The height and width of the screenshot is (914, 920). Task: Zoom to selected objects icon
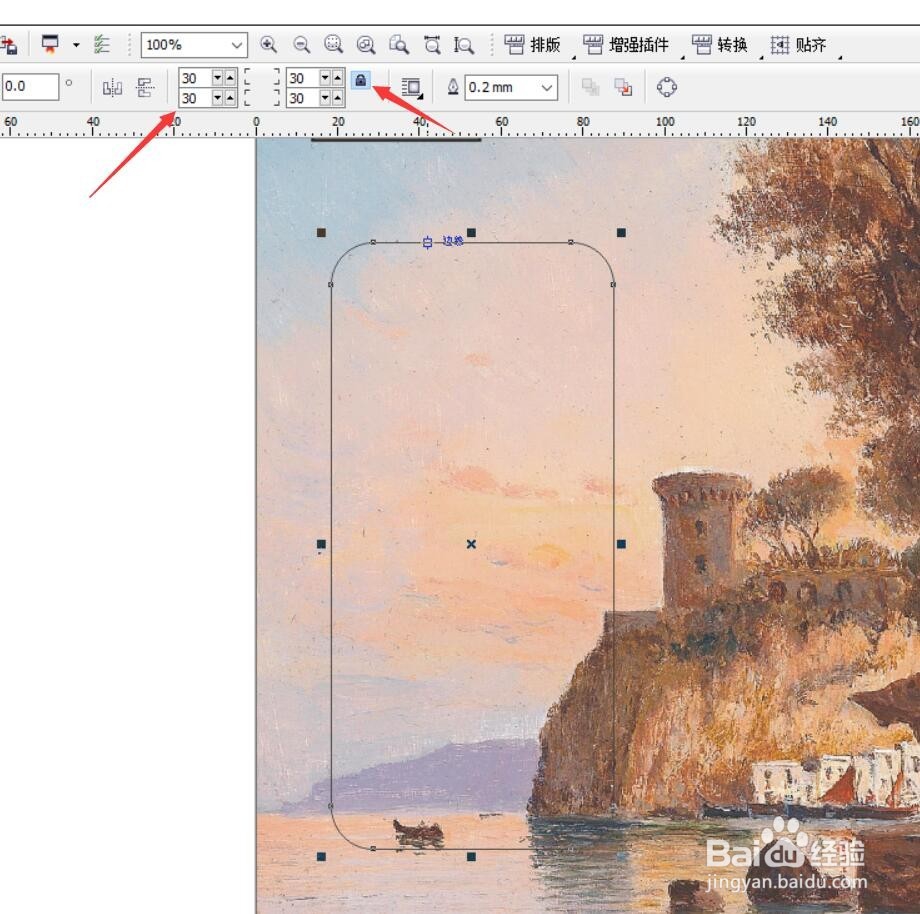[x=333, y=45]
